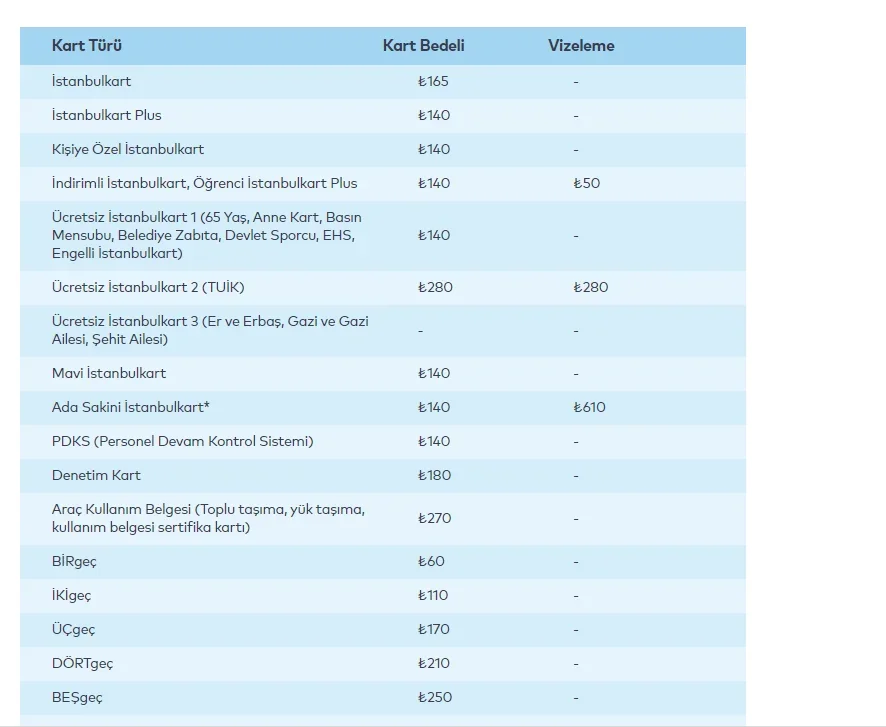Select Kişiye Özel İstanbulkart row label
This screenshot has height=727, width=886.
[128, 149]
